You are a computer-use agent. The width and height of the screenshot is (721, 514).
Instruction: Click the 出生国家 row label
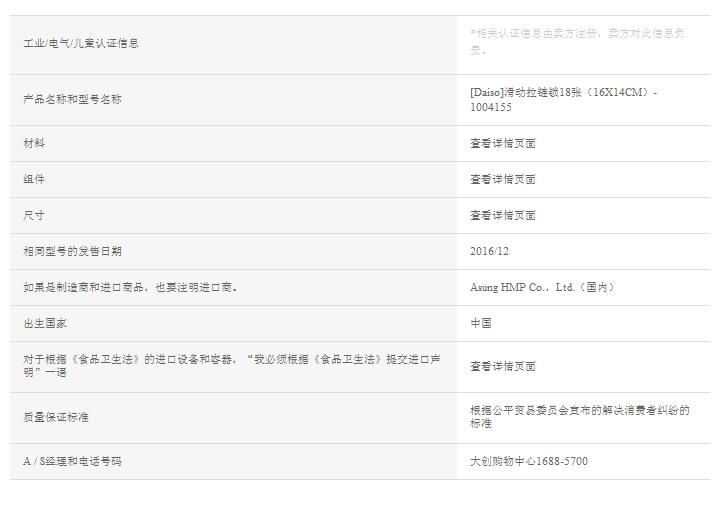click(x=45, y=323)
